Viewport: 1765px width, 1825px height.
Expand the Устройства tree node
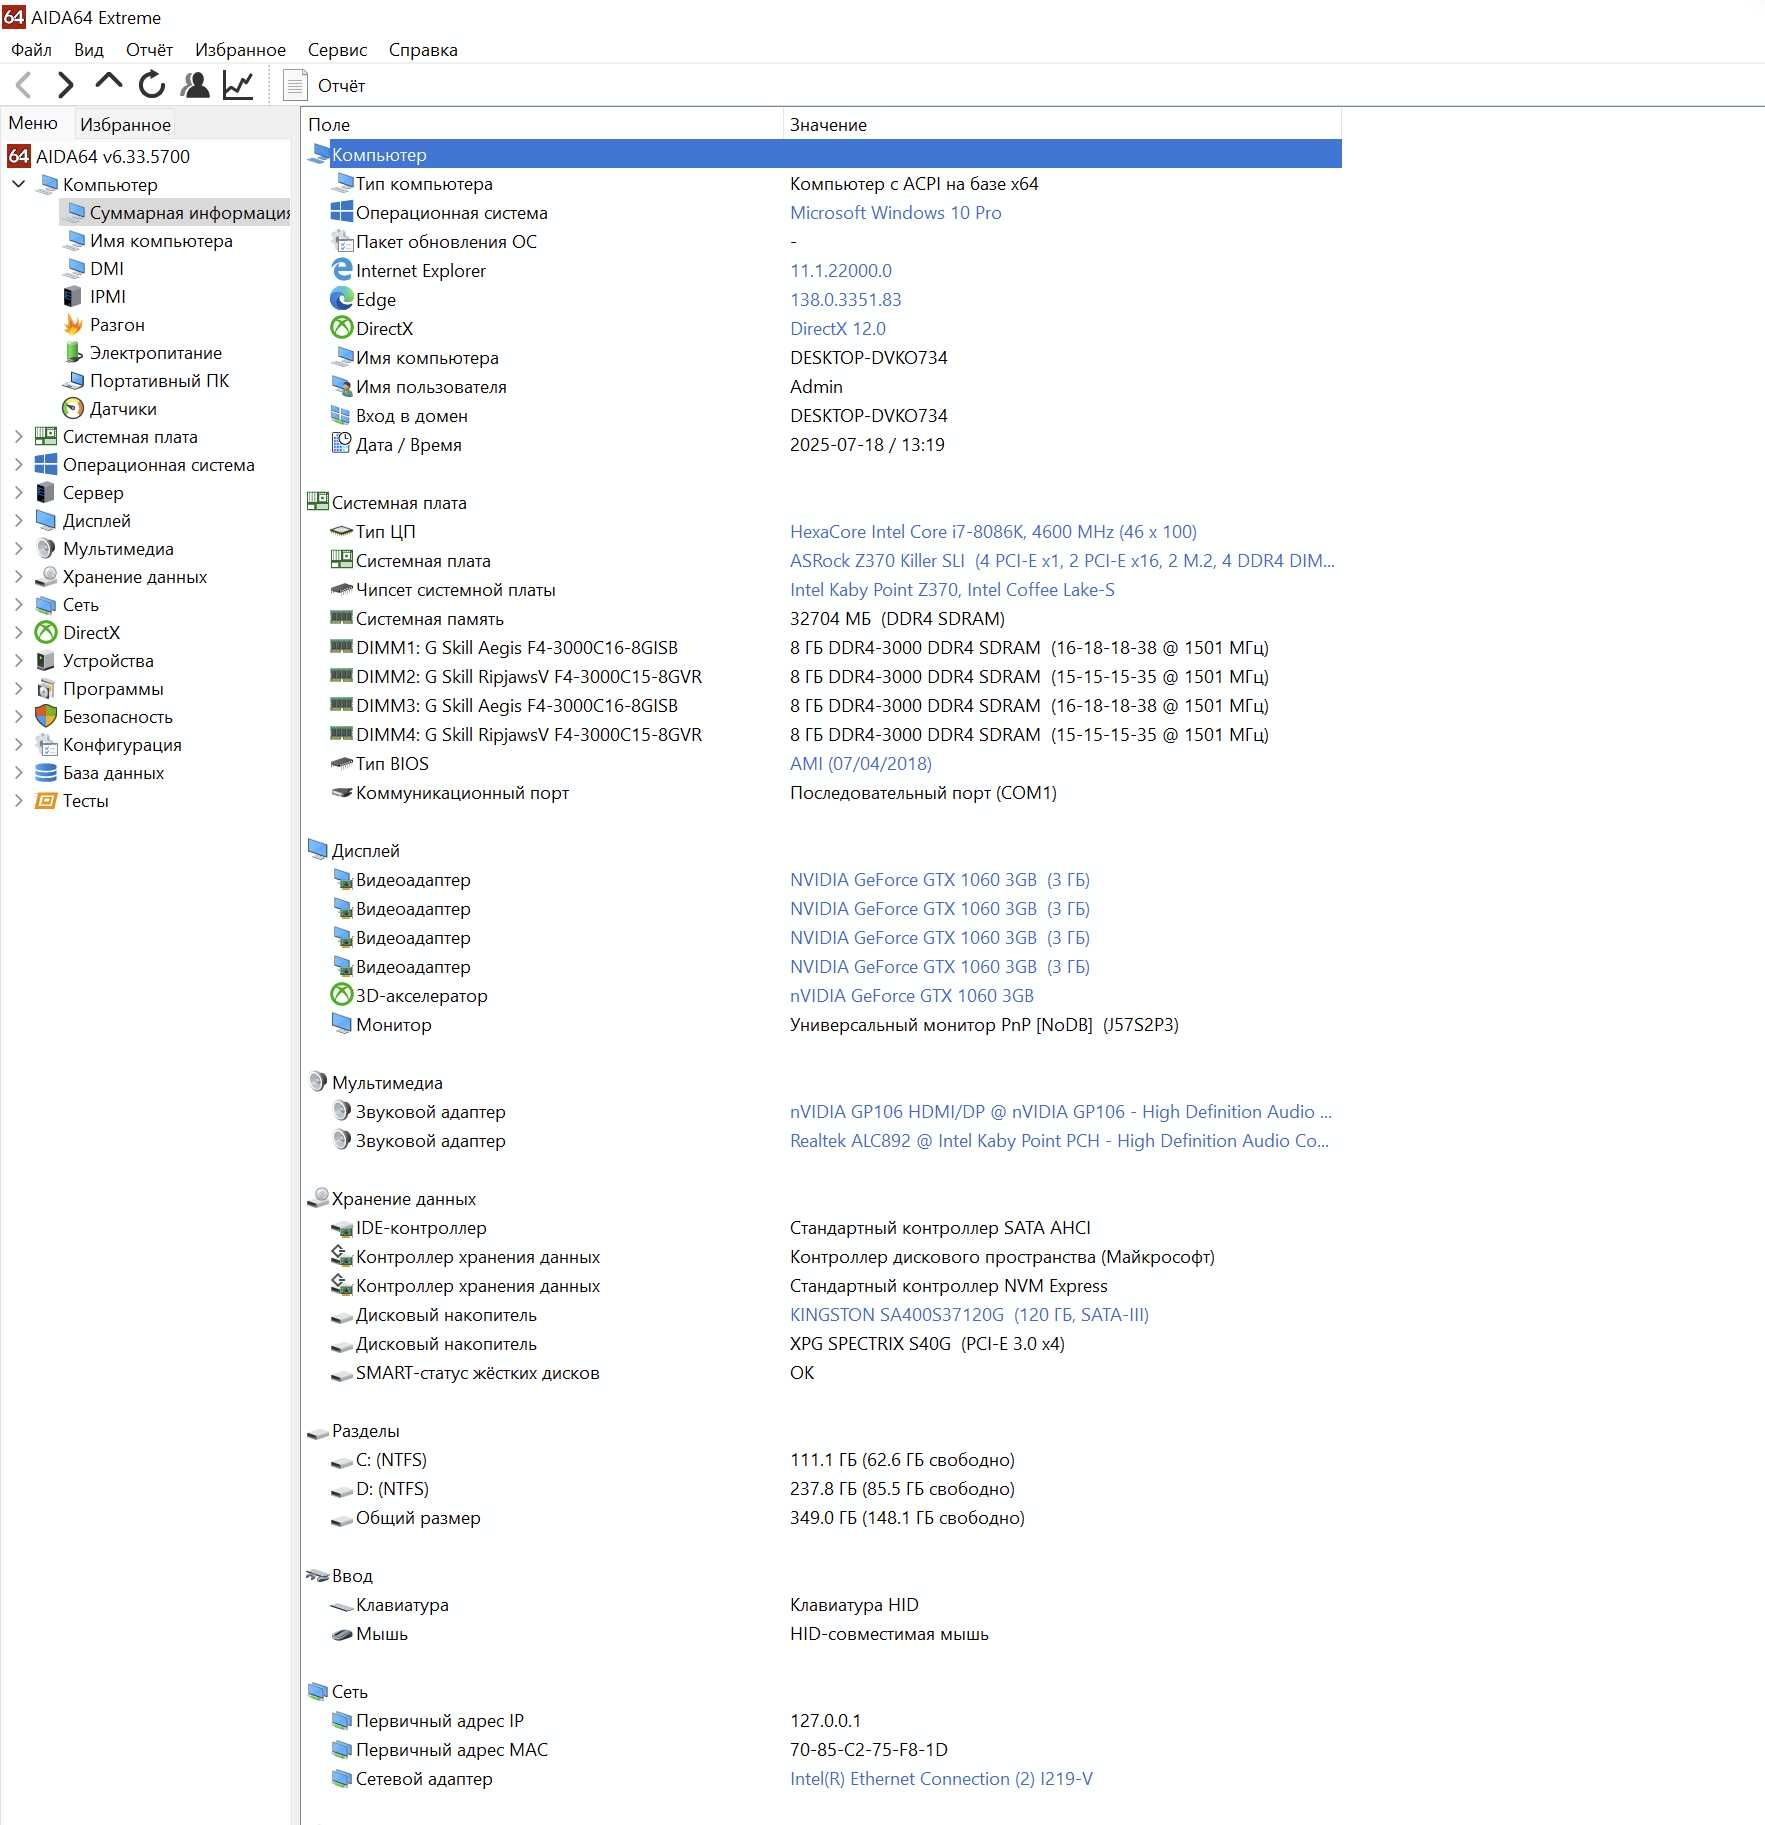click(x=18, y=660)
